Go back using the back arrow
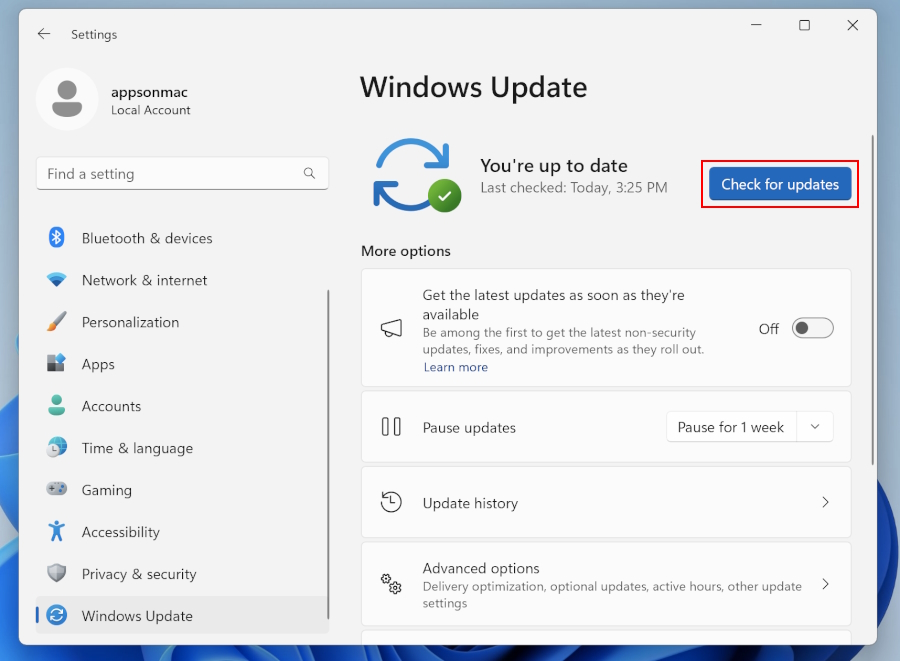Screen dimensions: 900x661 point(44,34)
